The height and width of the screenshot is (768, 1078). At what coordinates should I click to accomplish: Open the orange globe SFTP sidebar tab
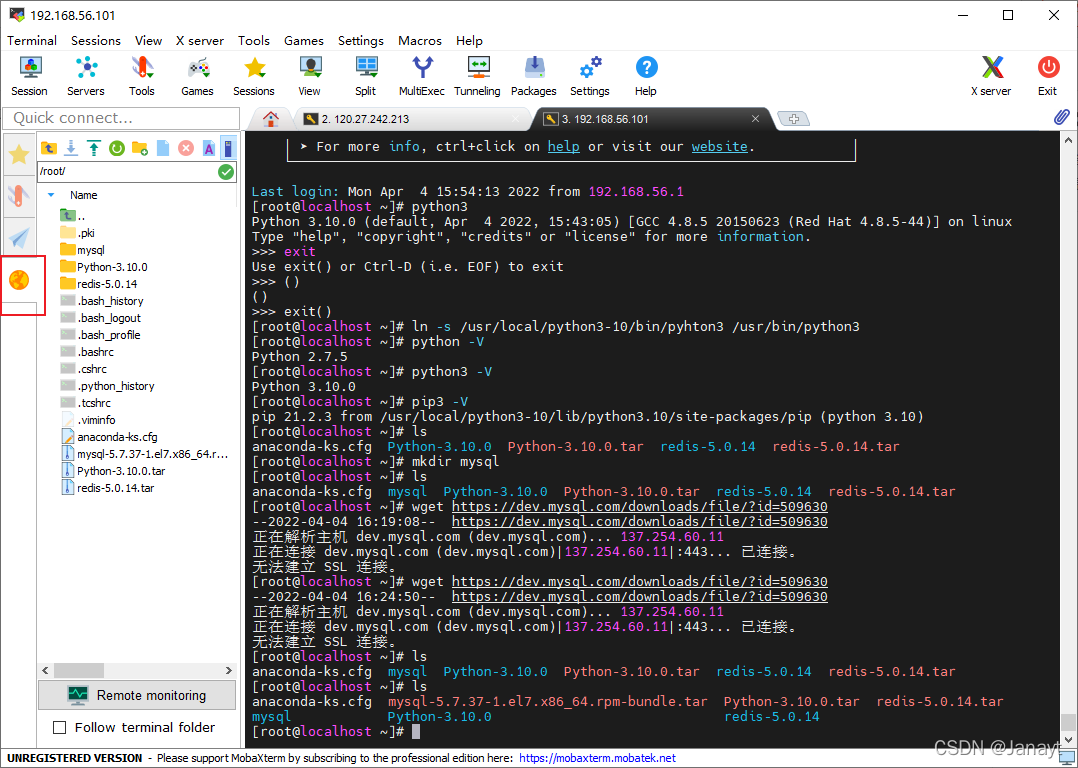pyautogui.click(x=19, y=280)
